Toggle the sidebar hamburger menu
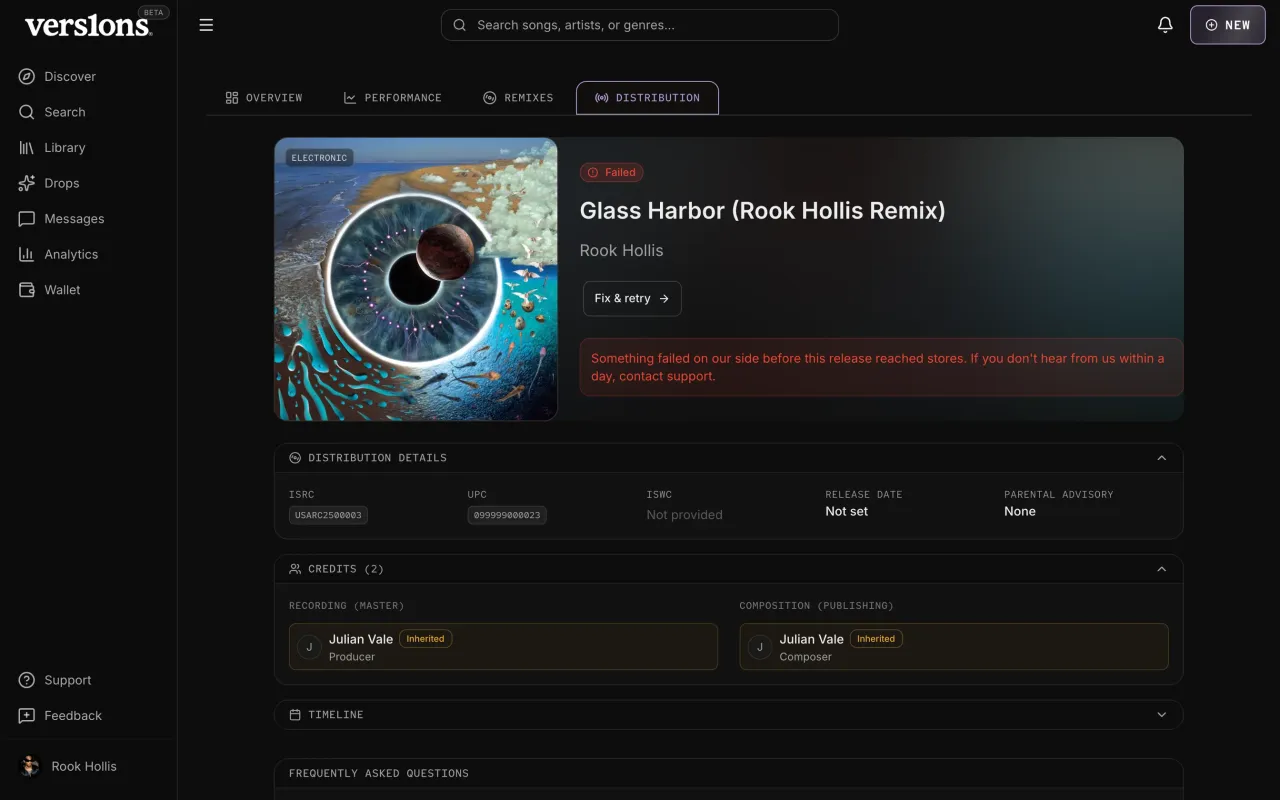This screenshot has width=1280, height=800. pos(206,25)
